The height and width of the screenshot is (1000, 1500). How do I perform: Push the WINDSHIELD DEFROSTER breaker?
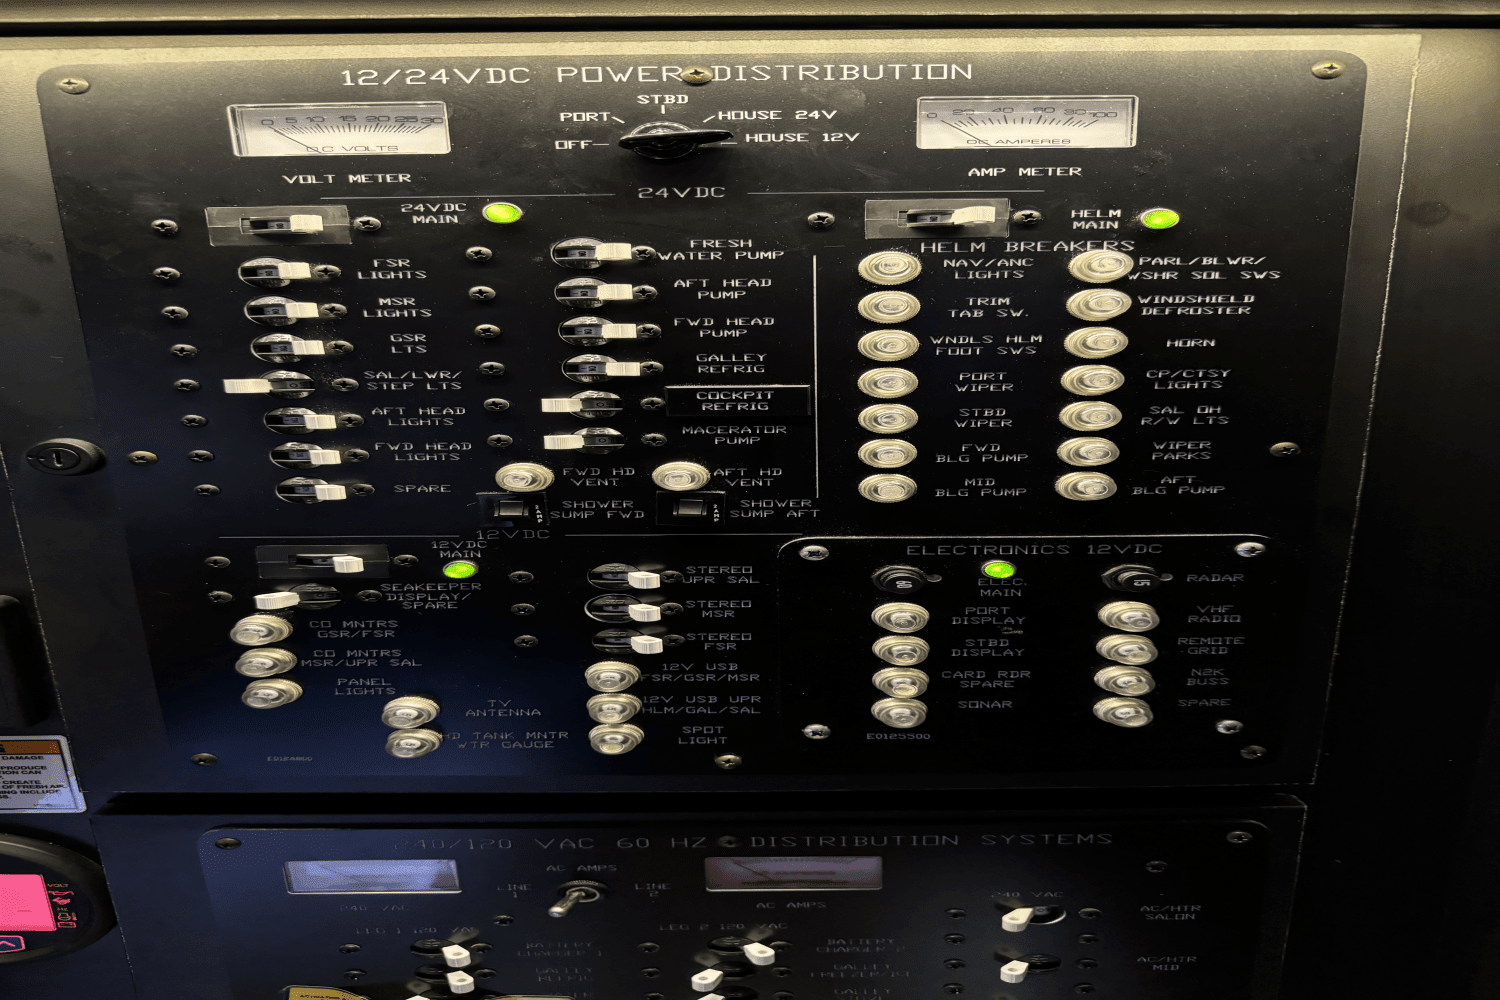point(1098,304)
